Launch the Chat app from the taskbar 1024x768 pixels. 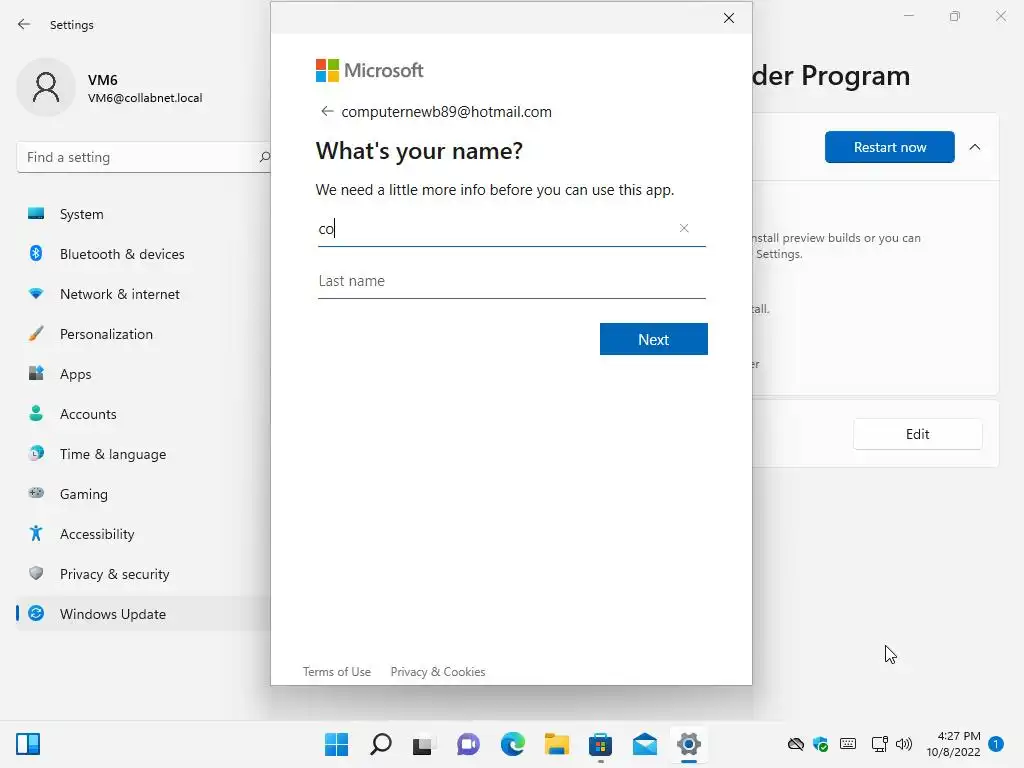click(468, 744)
